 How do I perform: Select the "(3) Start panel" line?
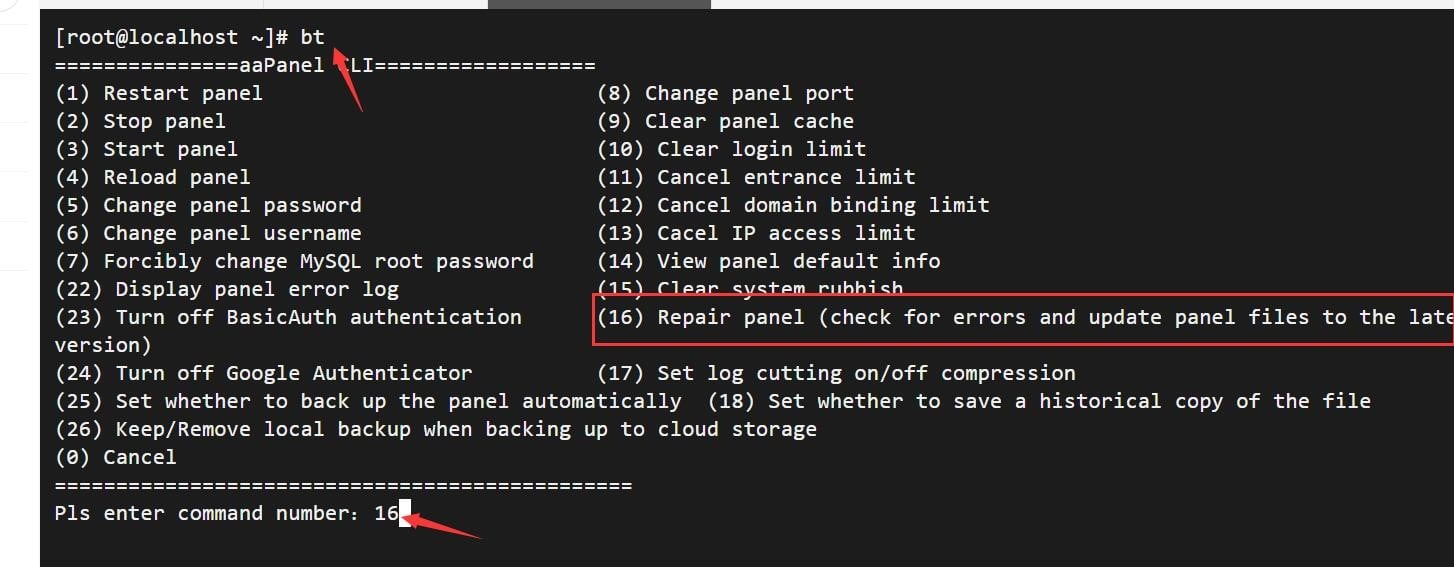(x=146, y=149)
